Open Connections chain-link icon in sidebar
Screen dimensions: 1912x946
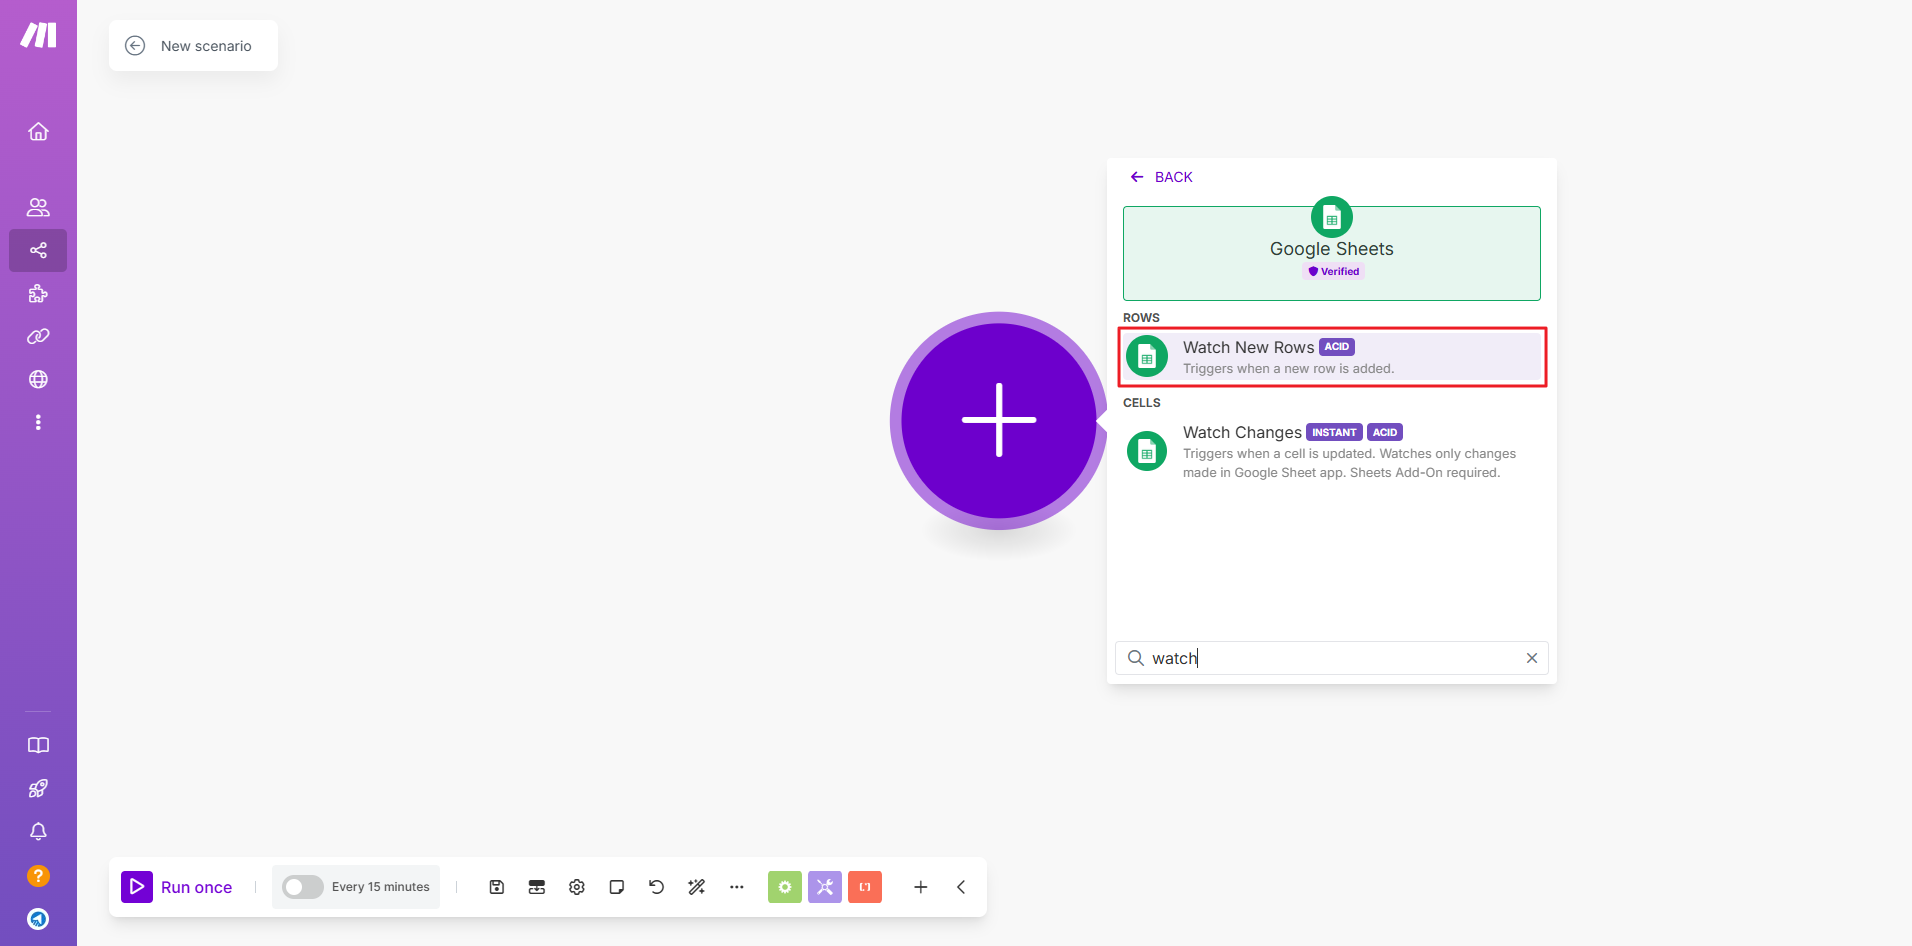(x=38, y=337)
